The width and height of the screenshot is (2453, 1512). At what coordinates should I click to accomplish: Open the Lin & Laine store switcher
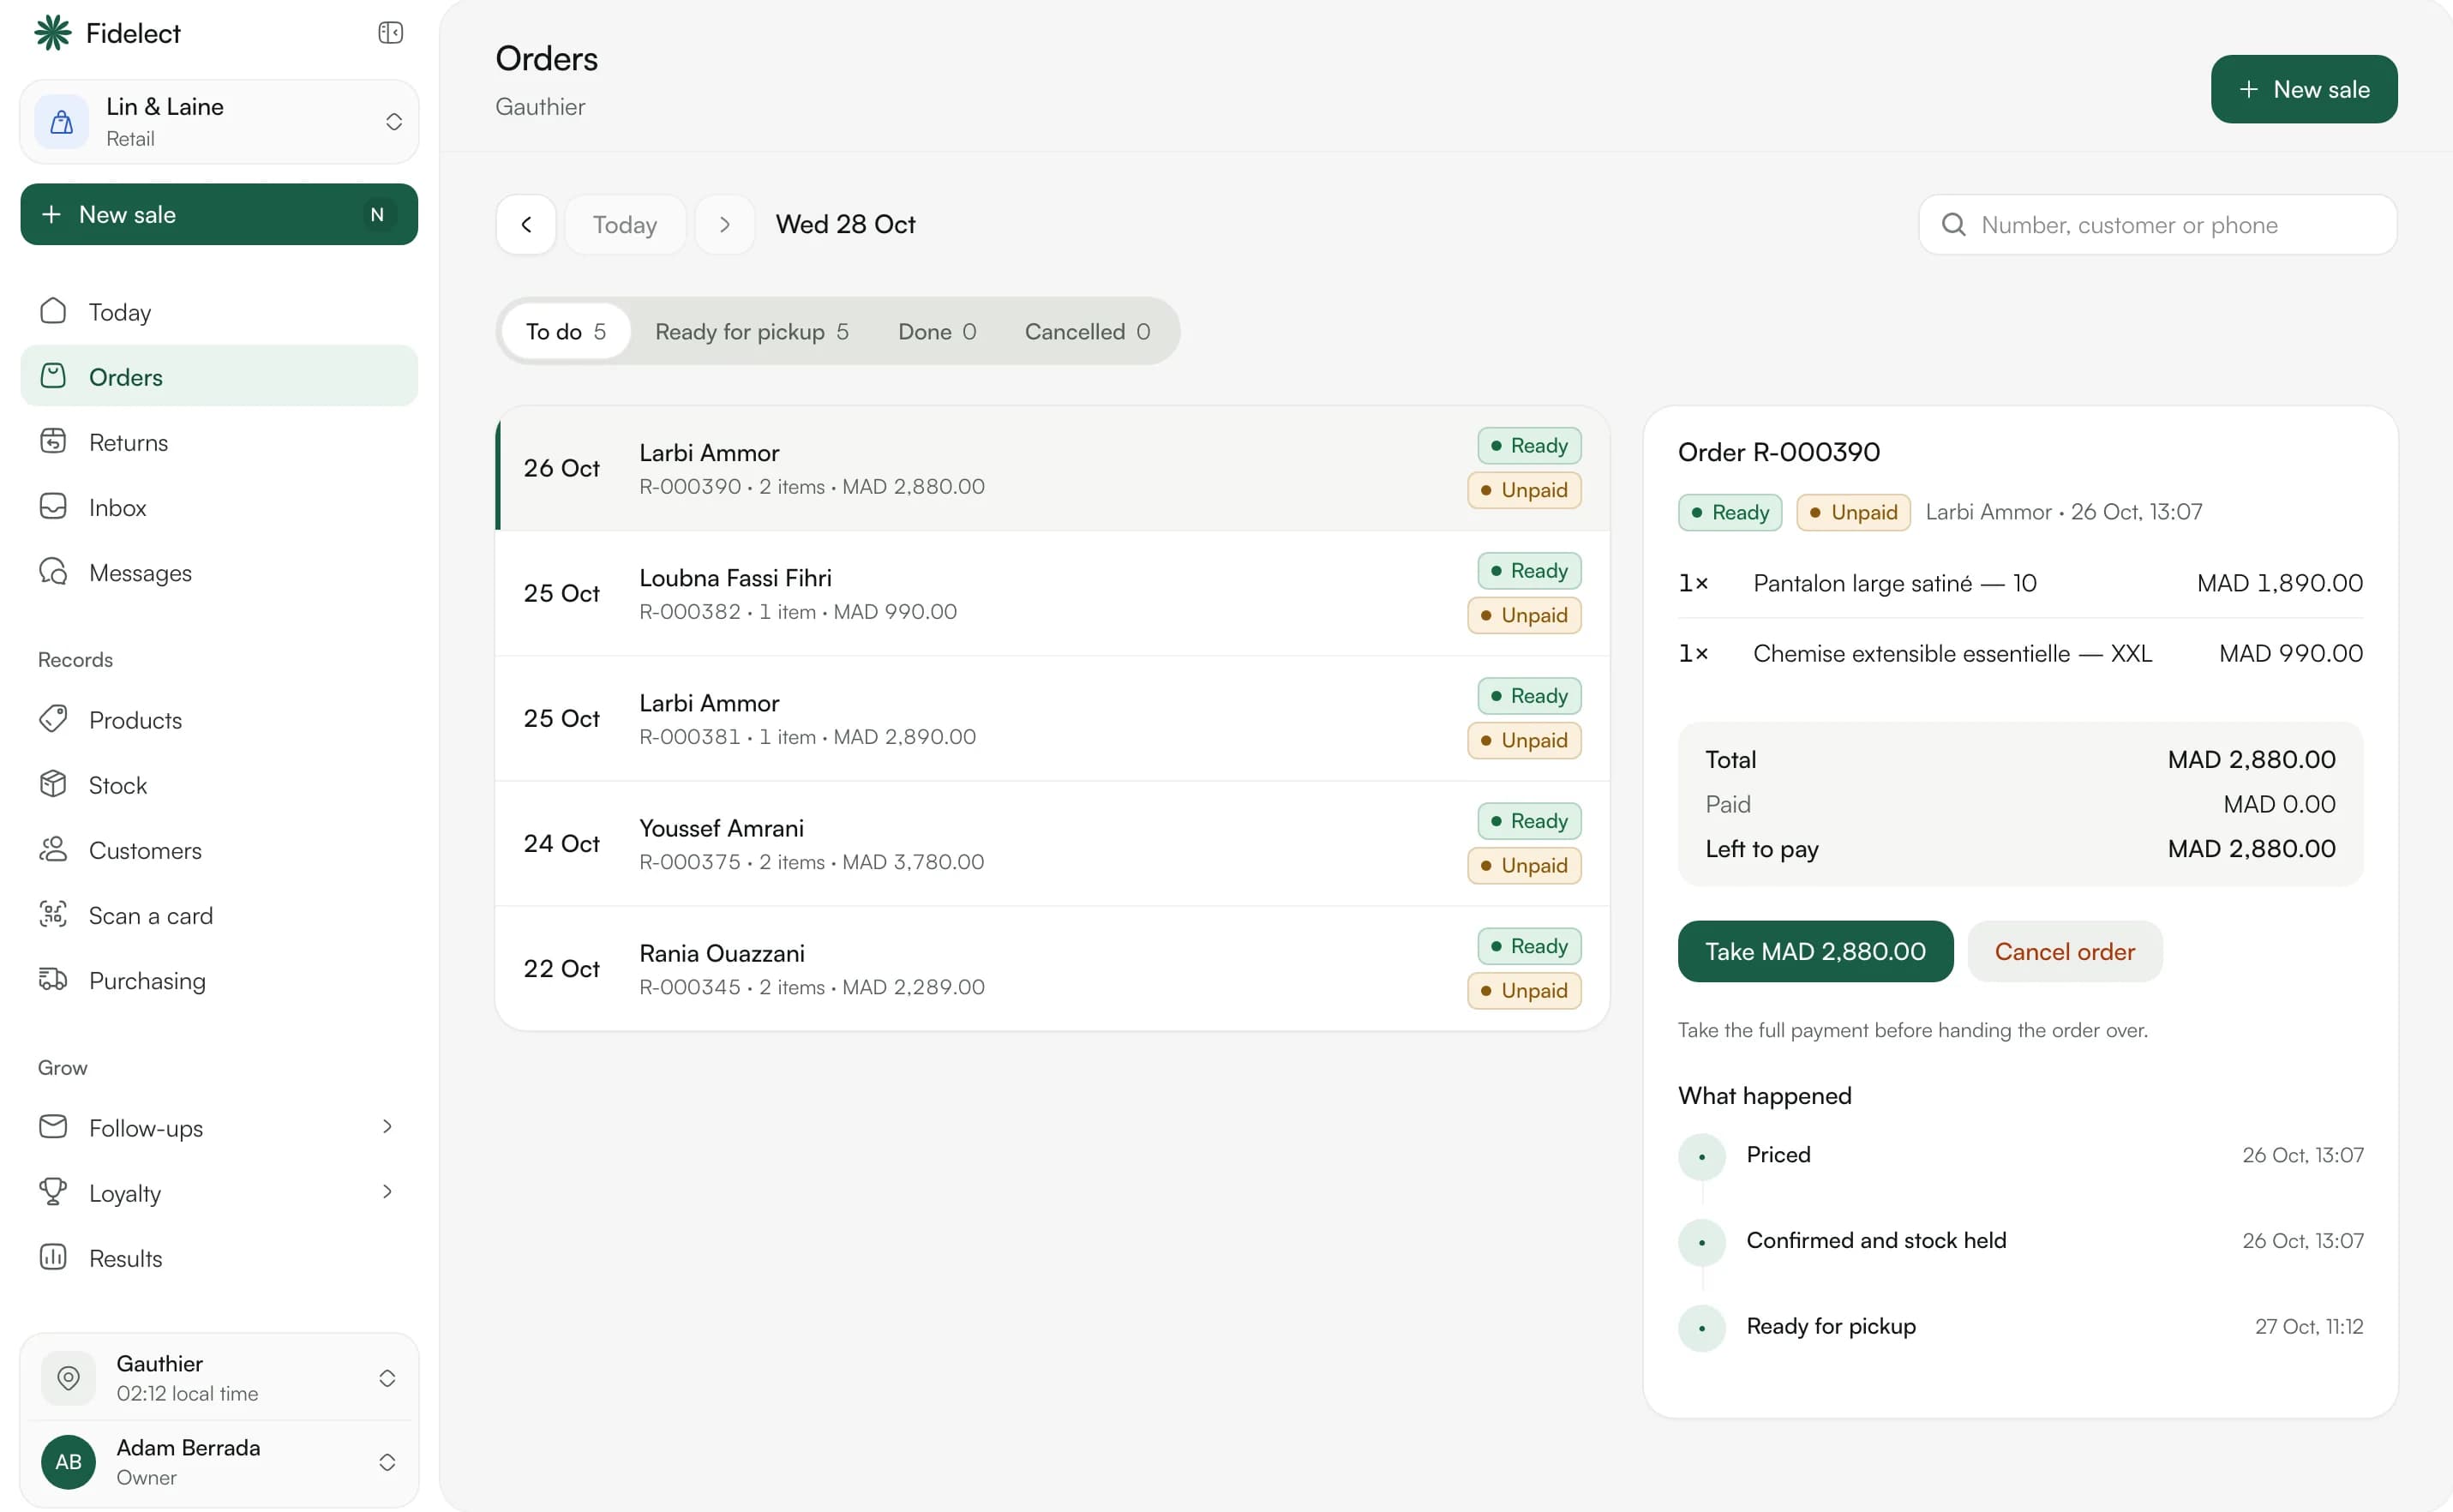(x=219, y=122)
